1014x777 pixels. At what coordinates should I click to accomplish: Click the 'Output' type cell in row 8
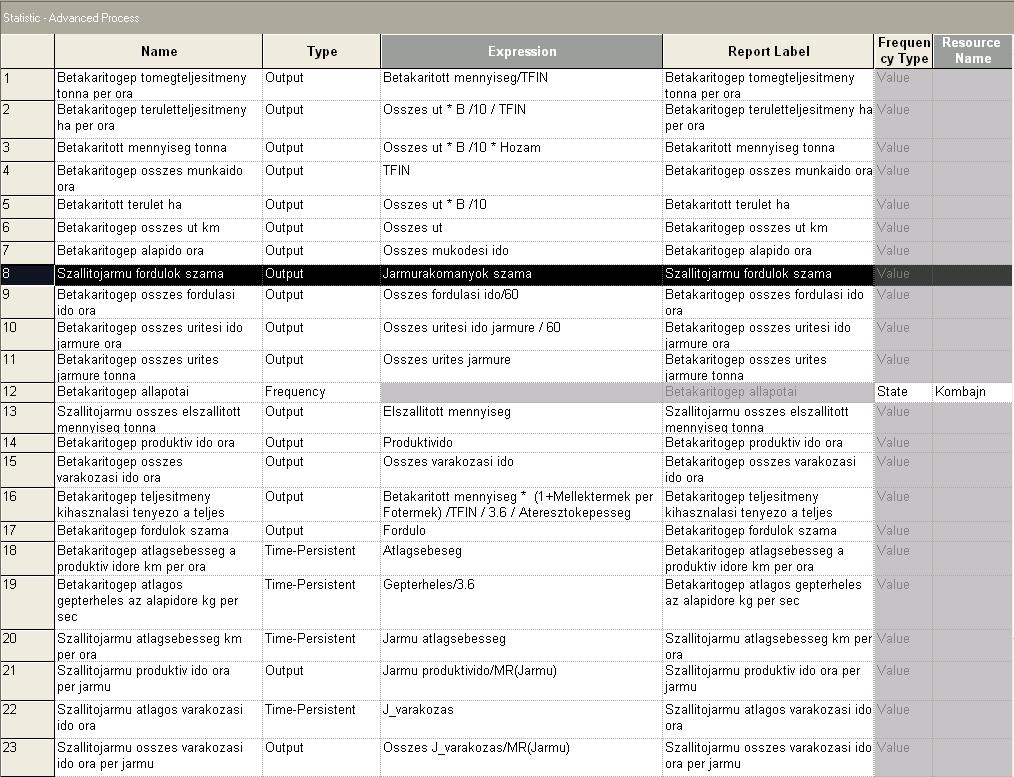321,274
